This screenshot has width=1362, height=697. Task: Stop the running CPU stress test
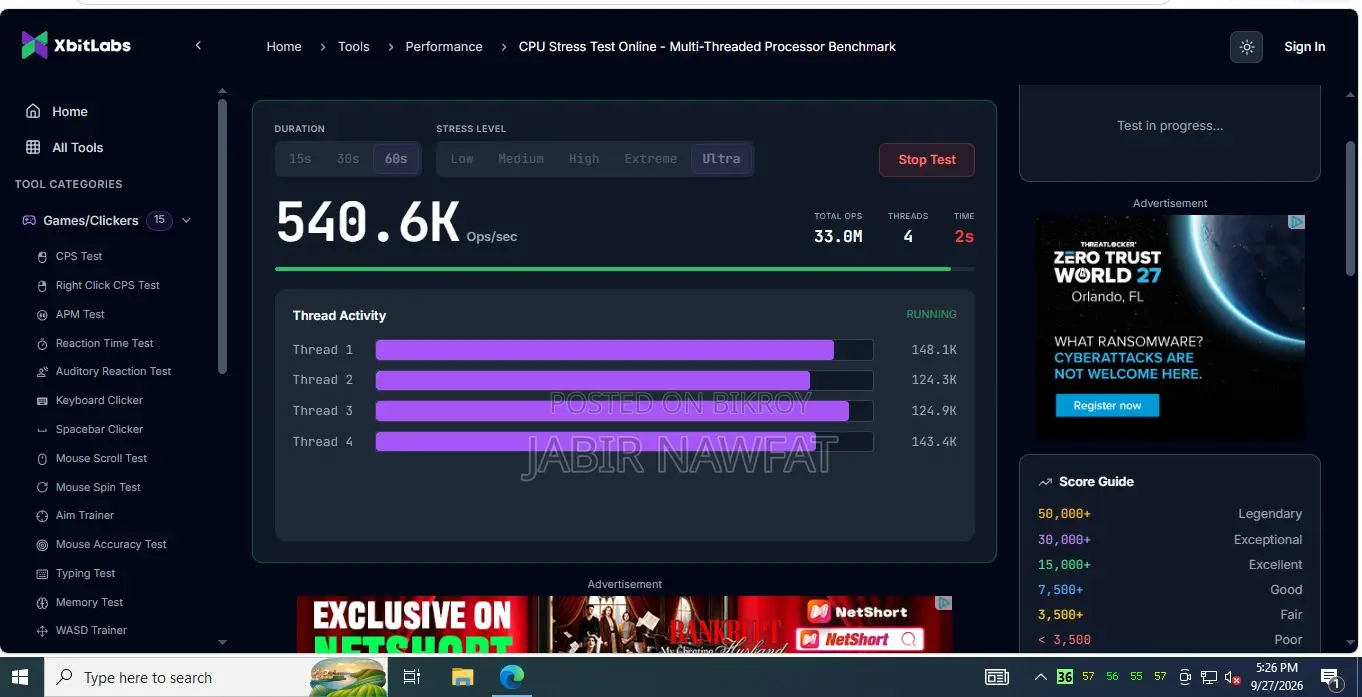click(927, 160)
